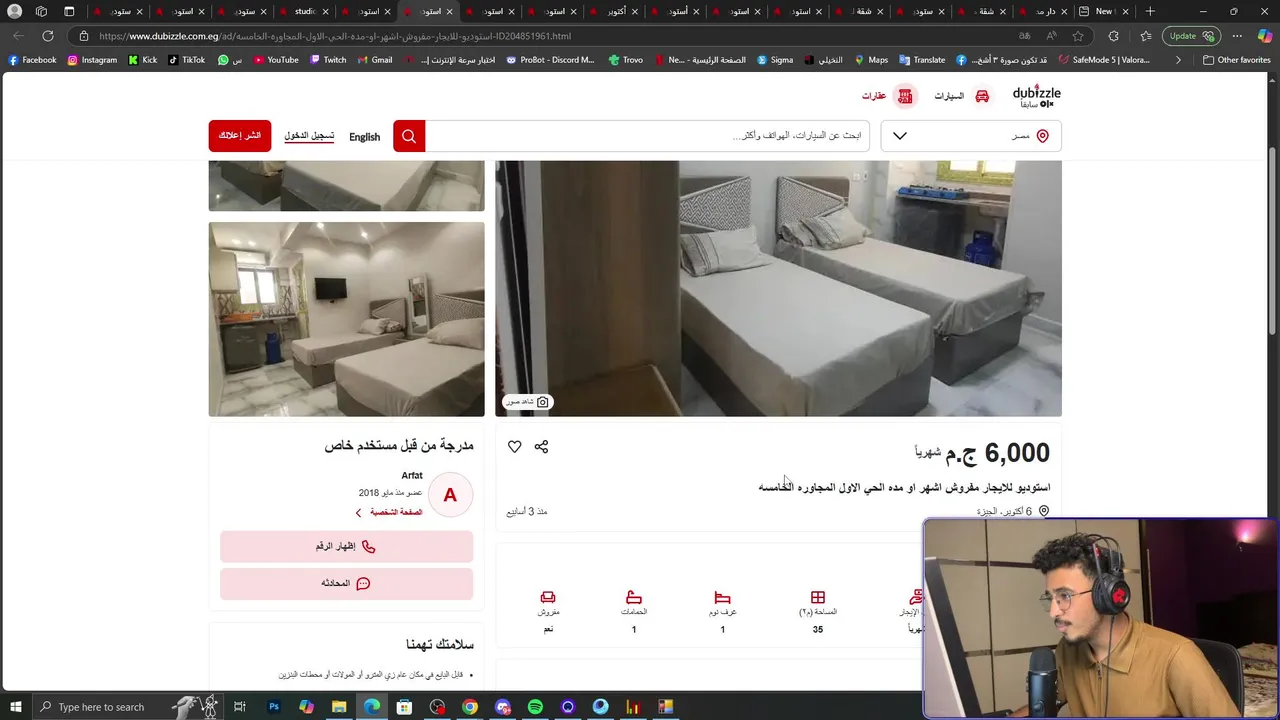The width and height of the screenshot is (1280, 720).
Task: Click the إظهار الرقم show number button
Action: tap(346, 547)
